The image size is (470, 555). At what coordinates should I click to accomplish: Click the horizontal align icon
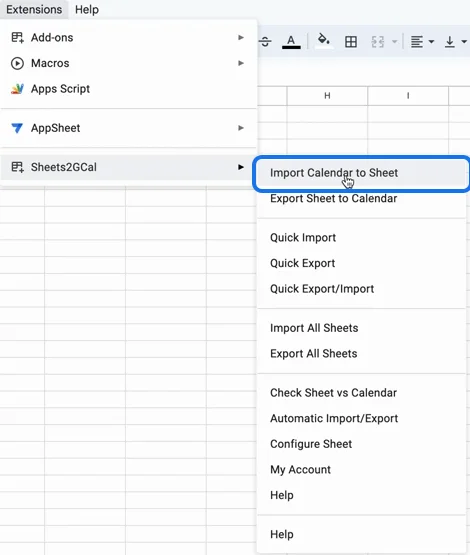coord(417,42)
